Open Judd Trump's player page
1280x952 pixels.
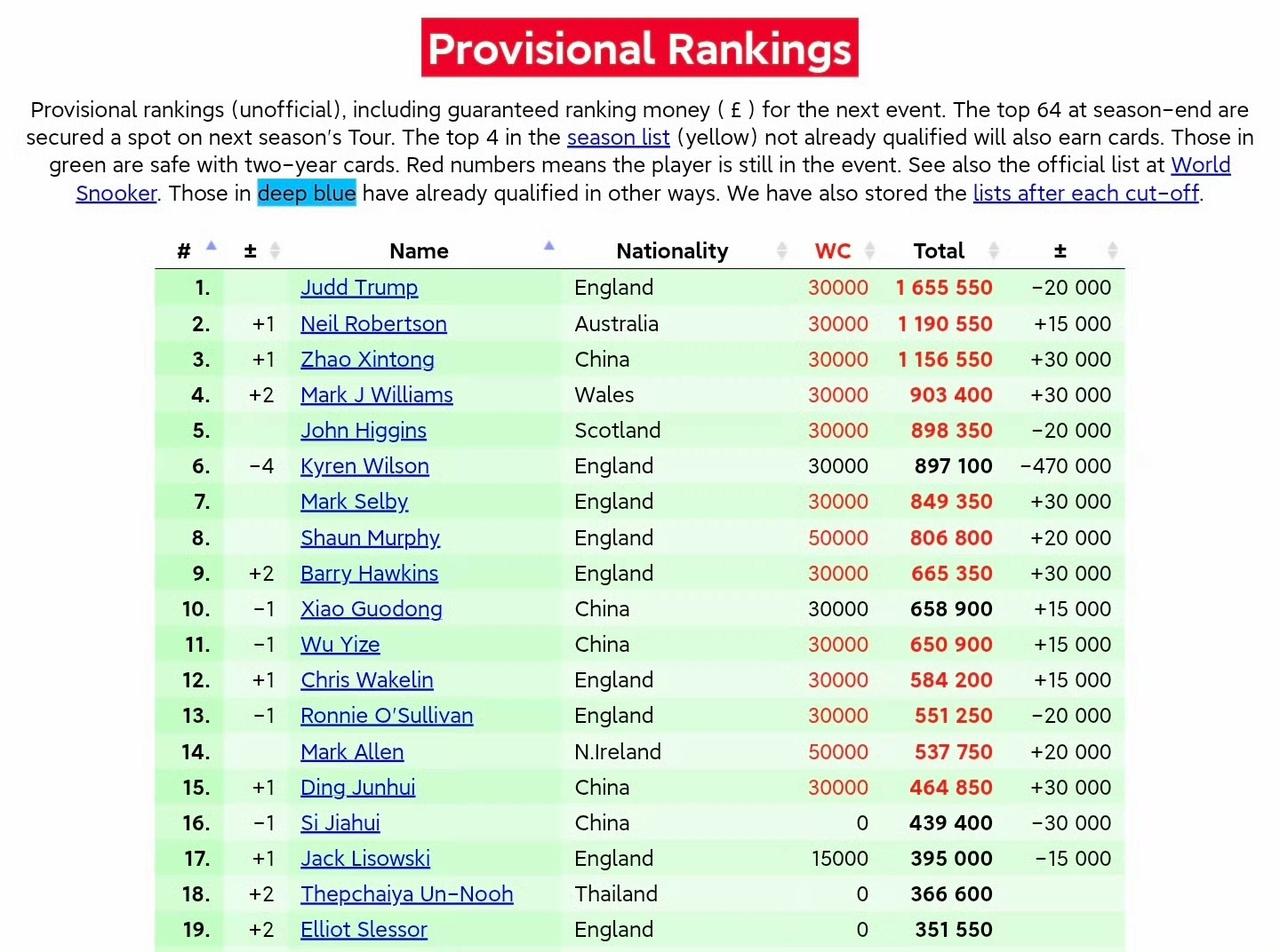tap(359, 288)
